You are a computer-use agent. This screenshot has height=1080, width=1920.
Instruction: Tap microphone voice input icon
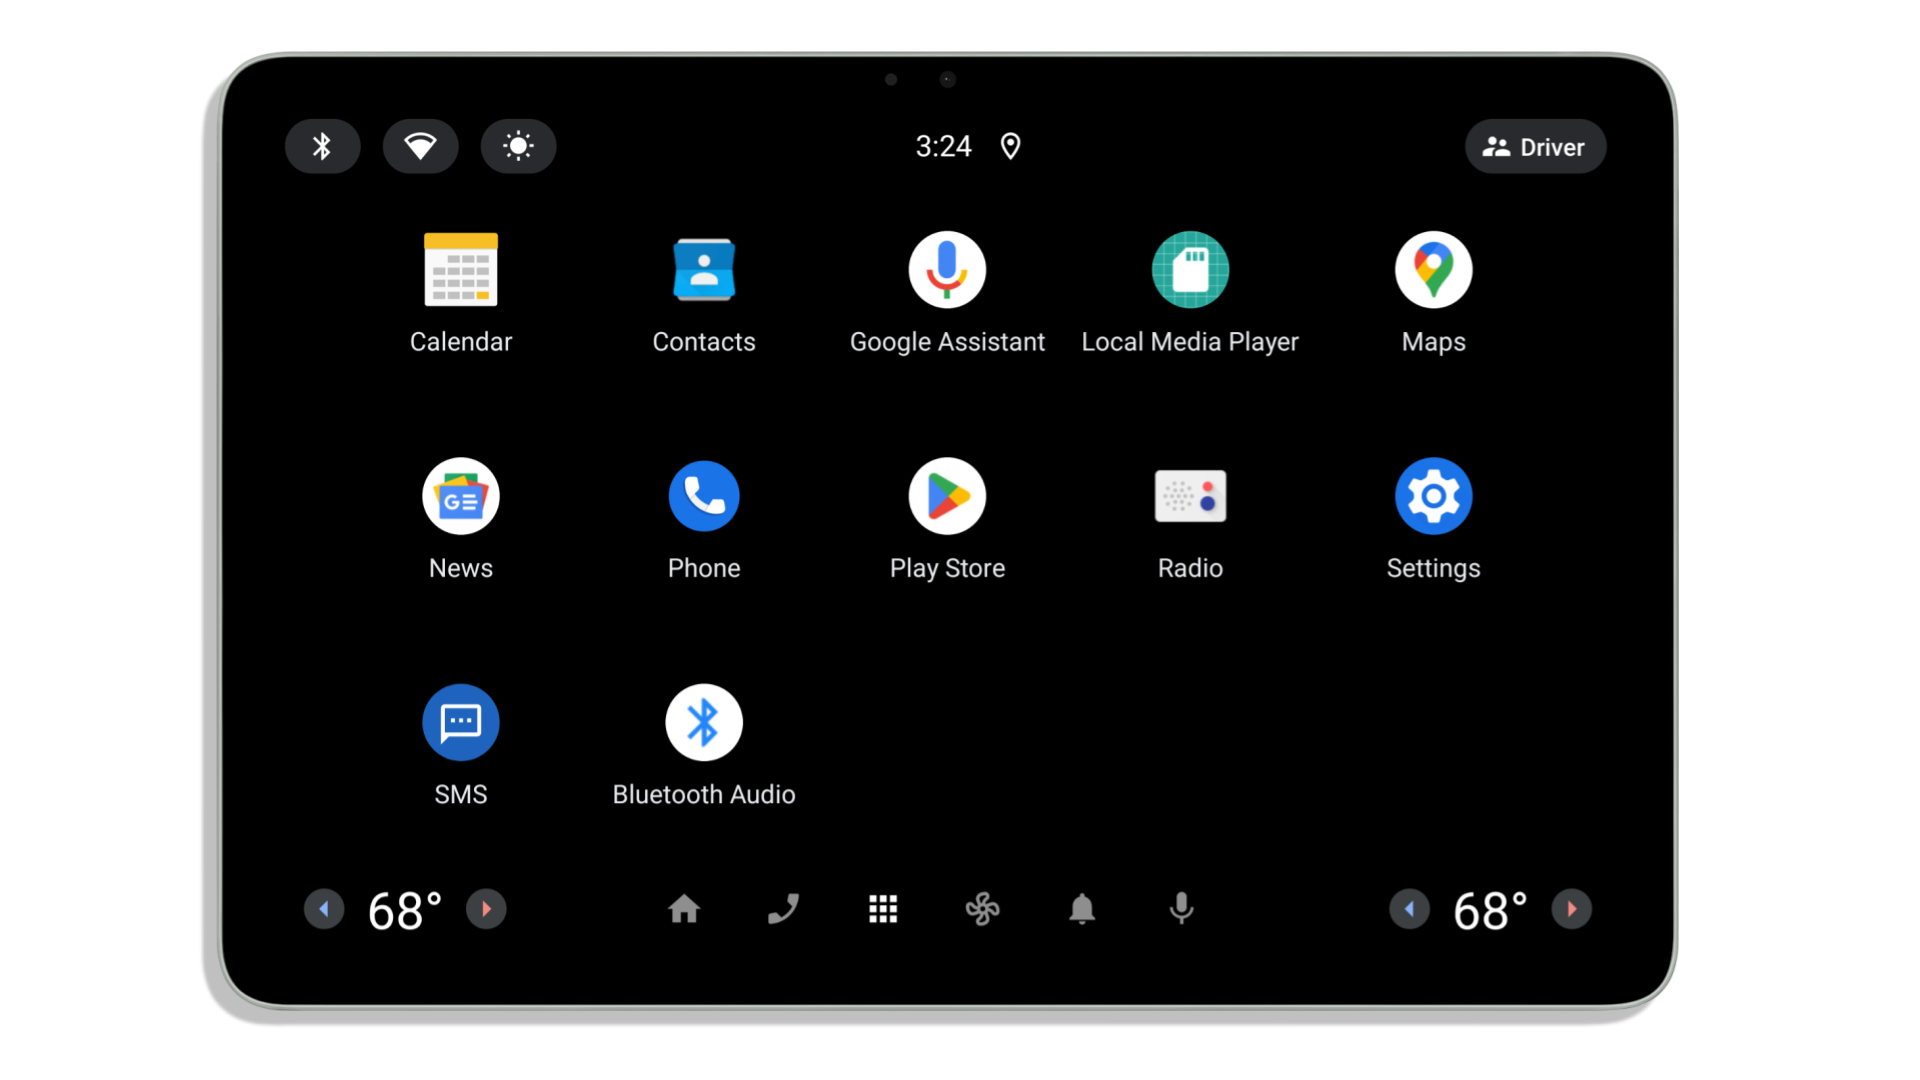(x=1180, y=909)
